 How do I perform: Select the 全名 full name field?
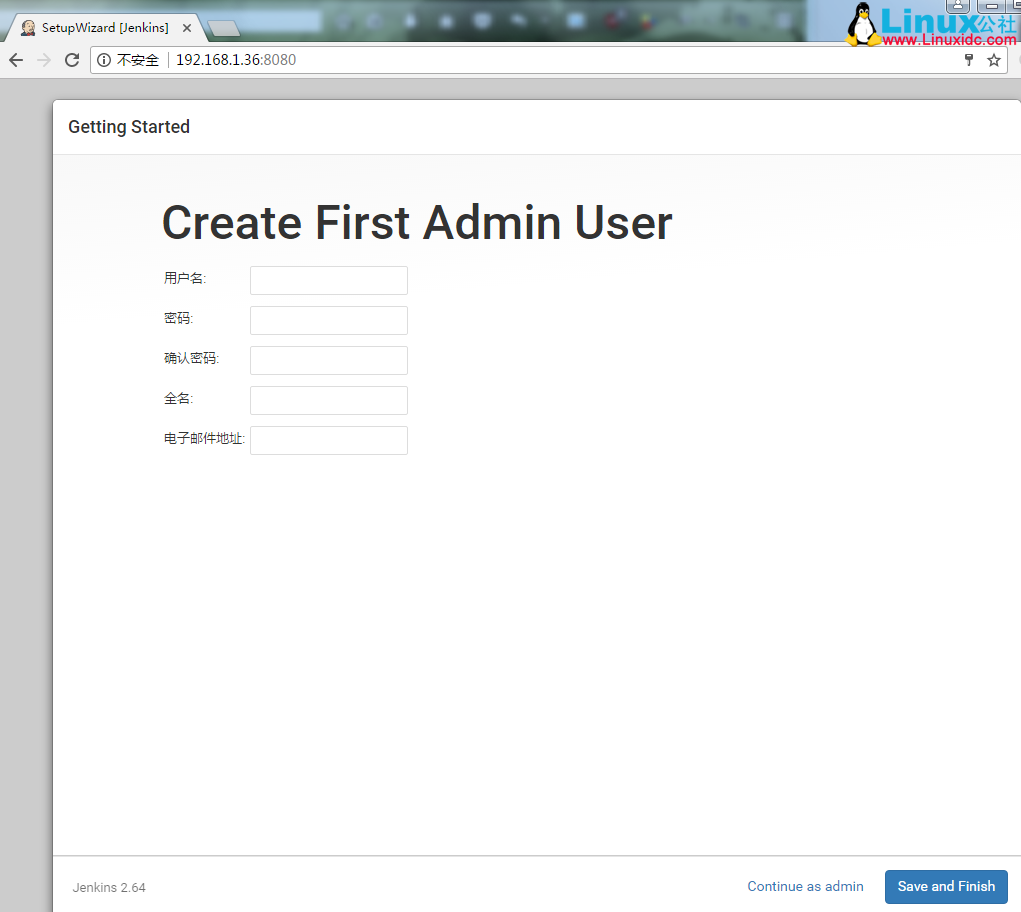pos(328,400)
